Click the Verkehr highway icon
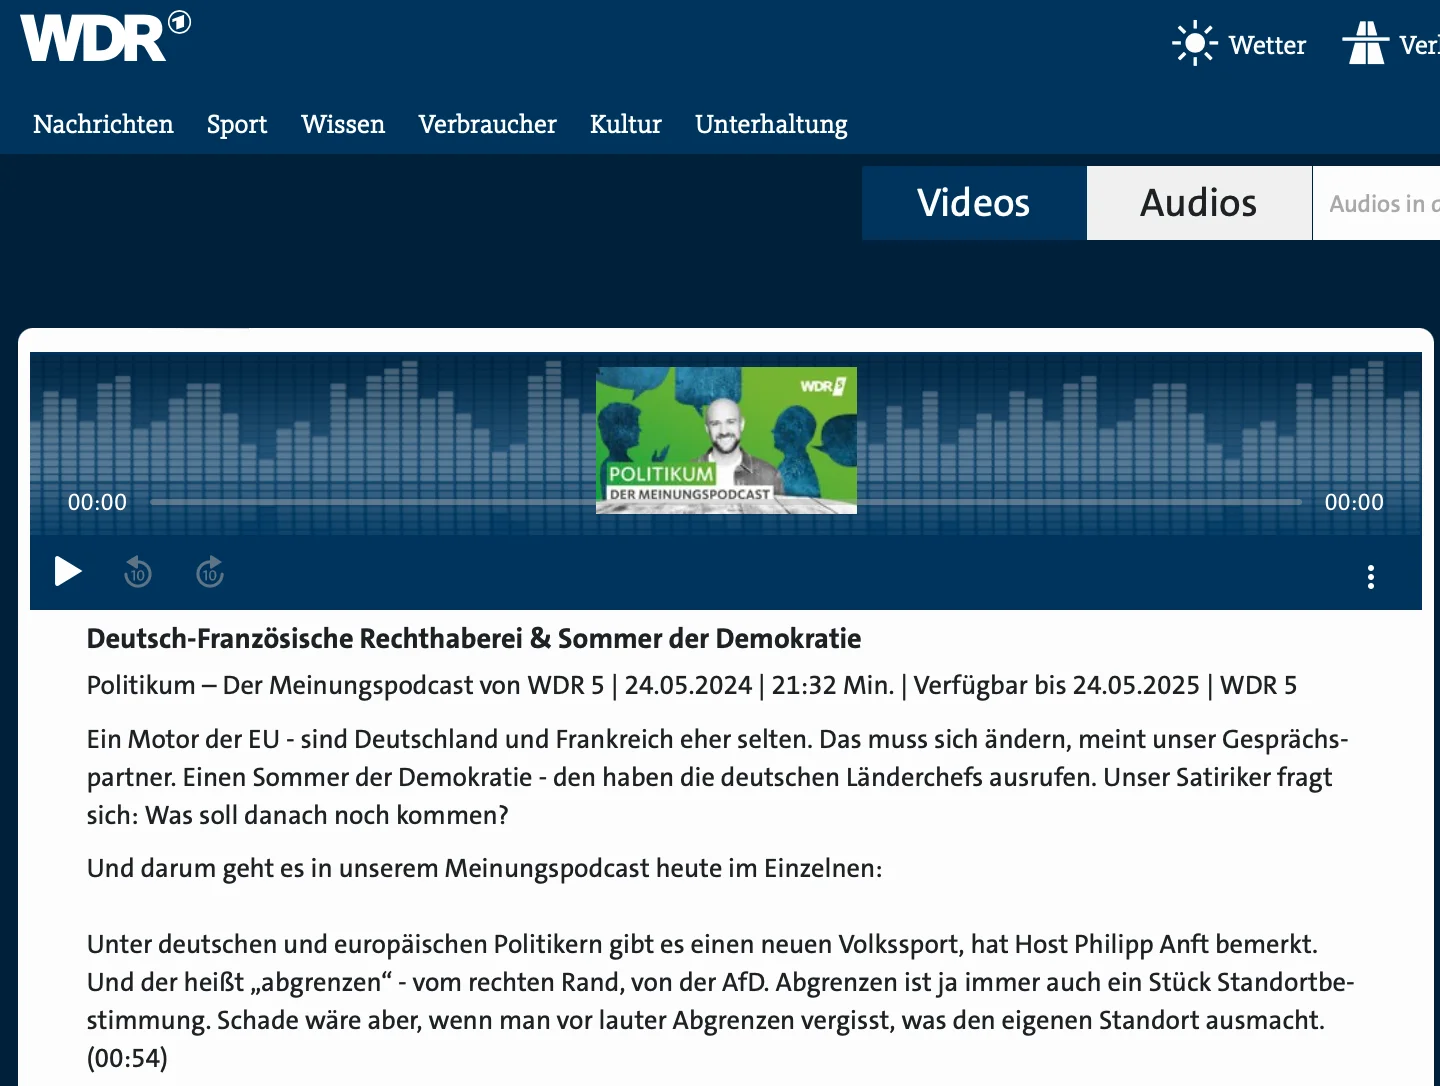1440x1086 pixels. click(x=1365, y=45)
